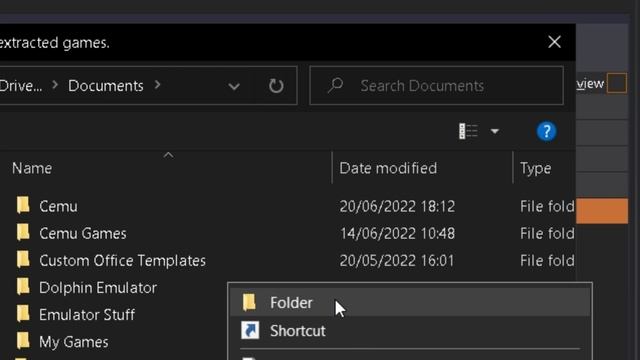Select the Drive breadcrumb segment
Image resolution: width=640 pixels, height=360 pixels.
point(21,86)
